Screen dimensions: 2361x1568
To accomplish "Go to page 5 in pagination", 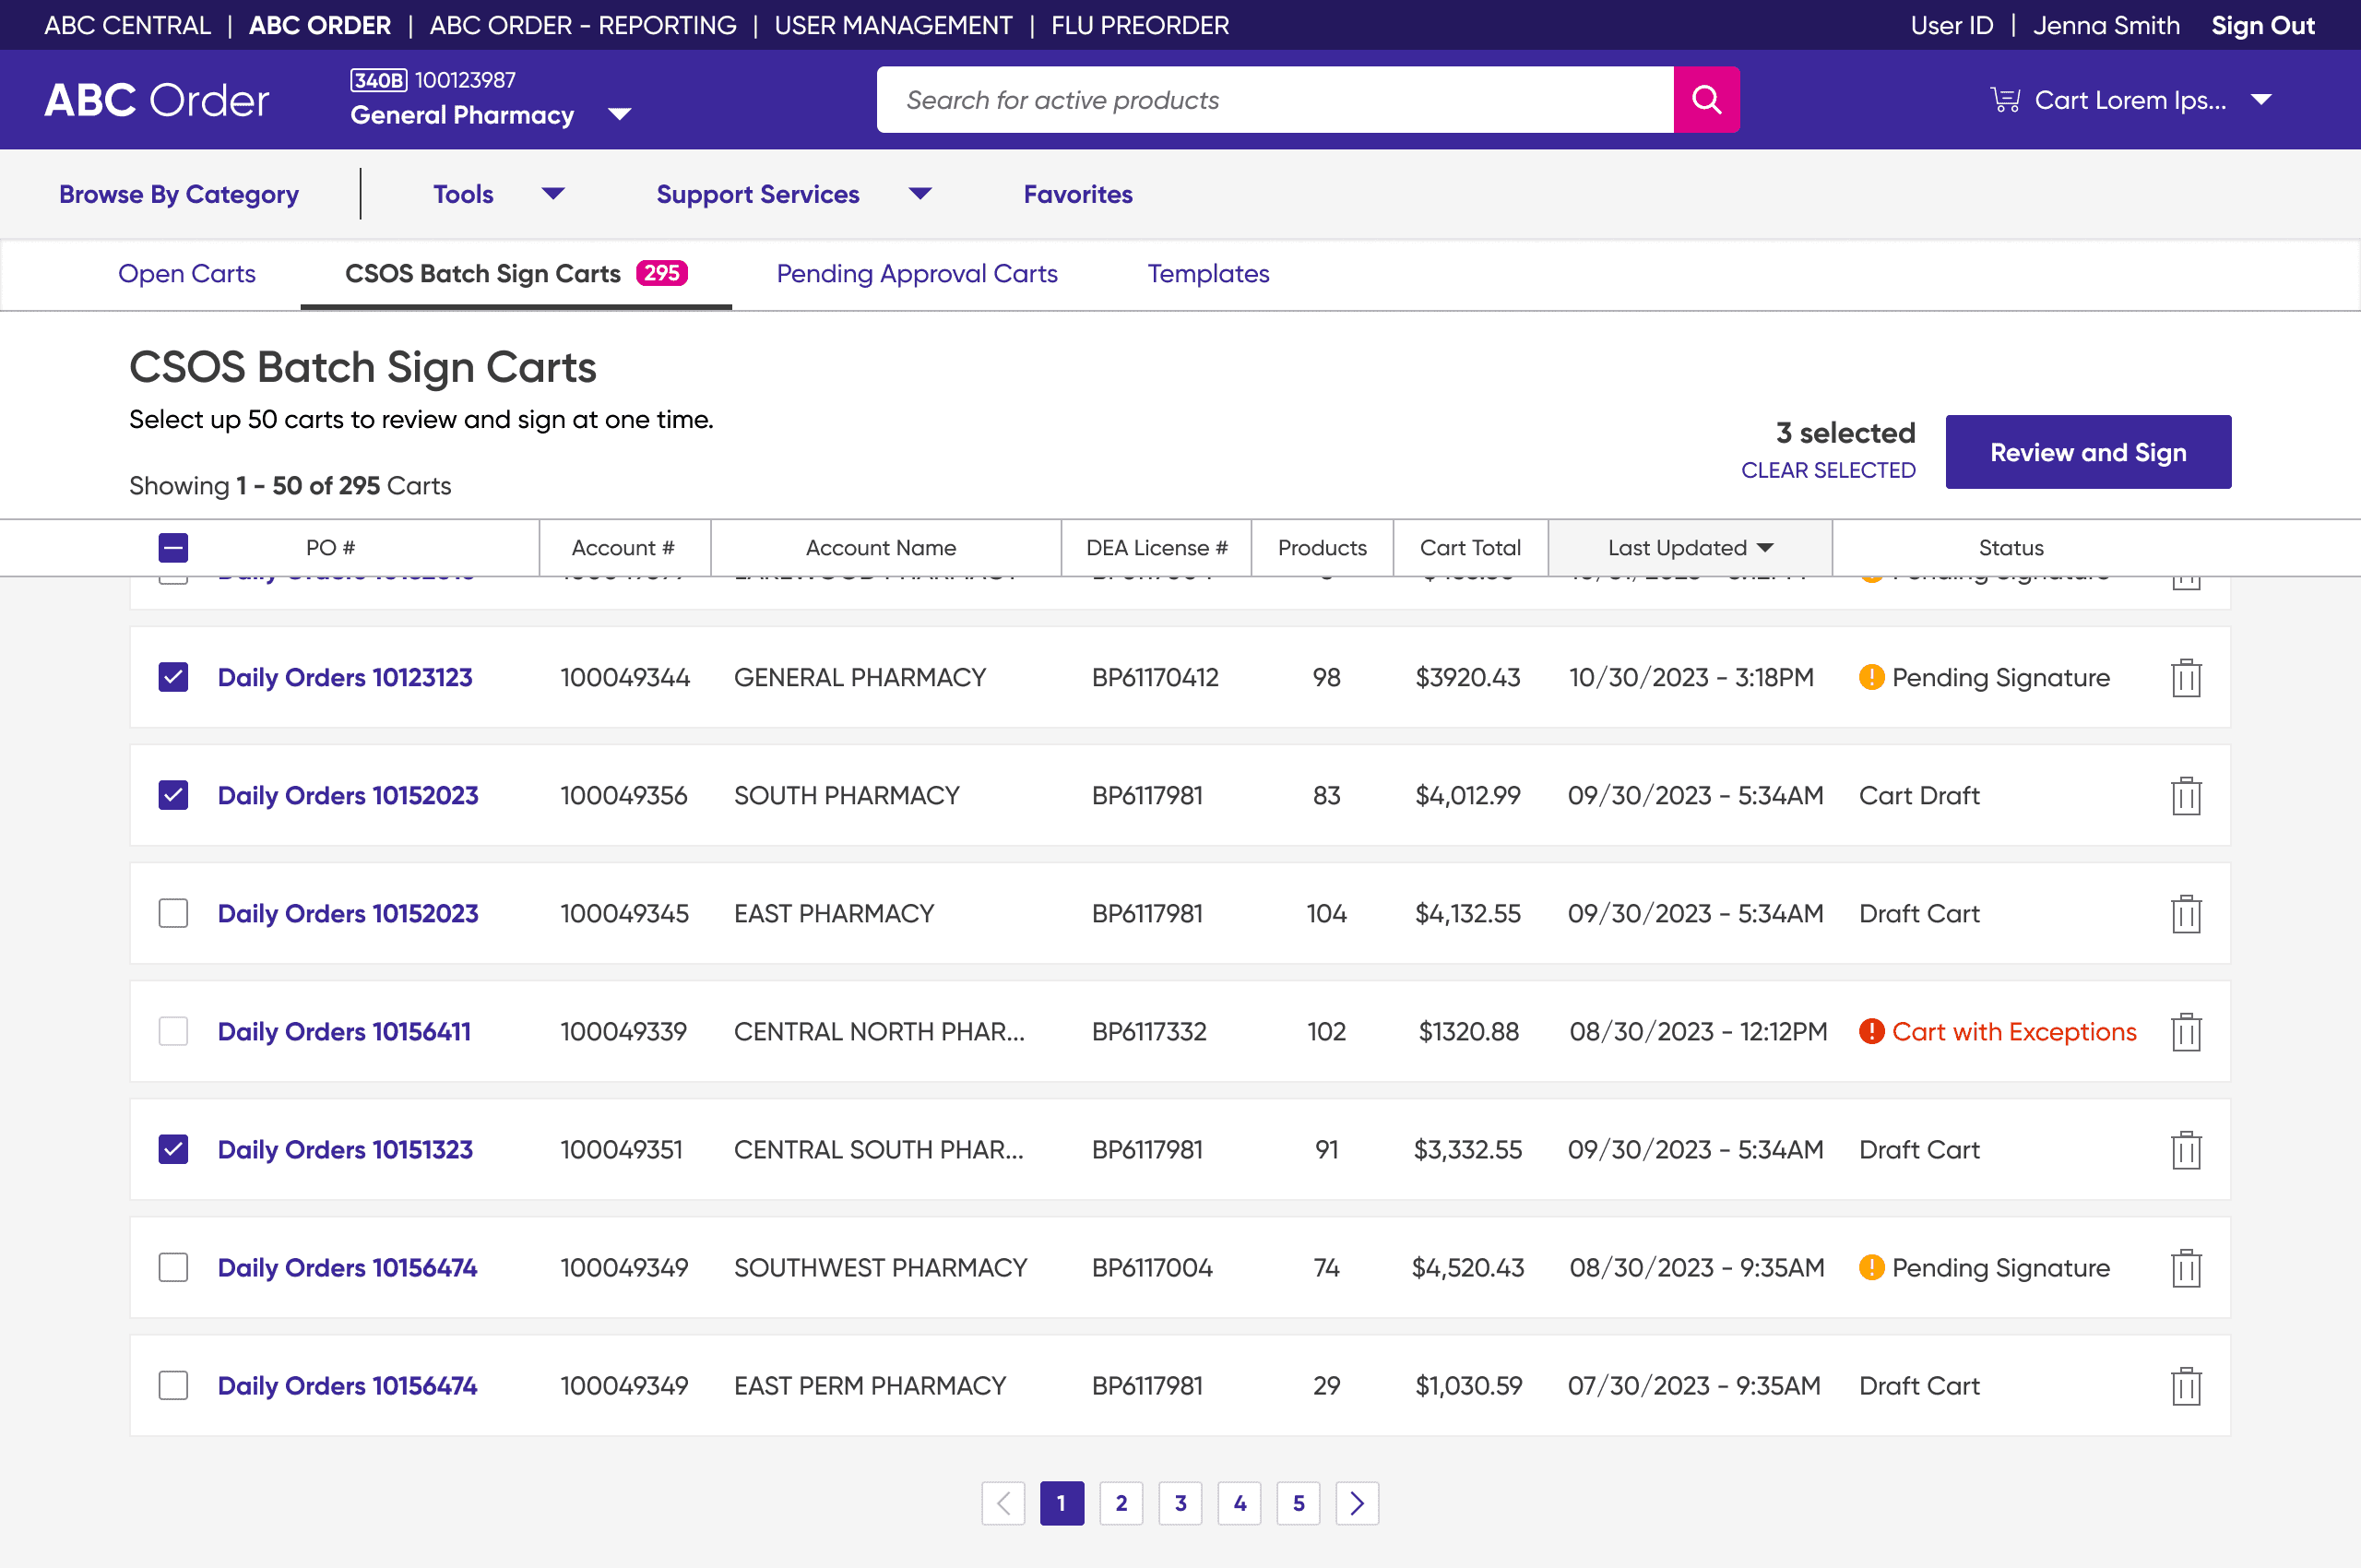I will coord(1298,1503).
